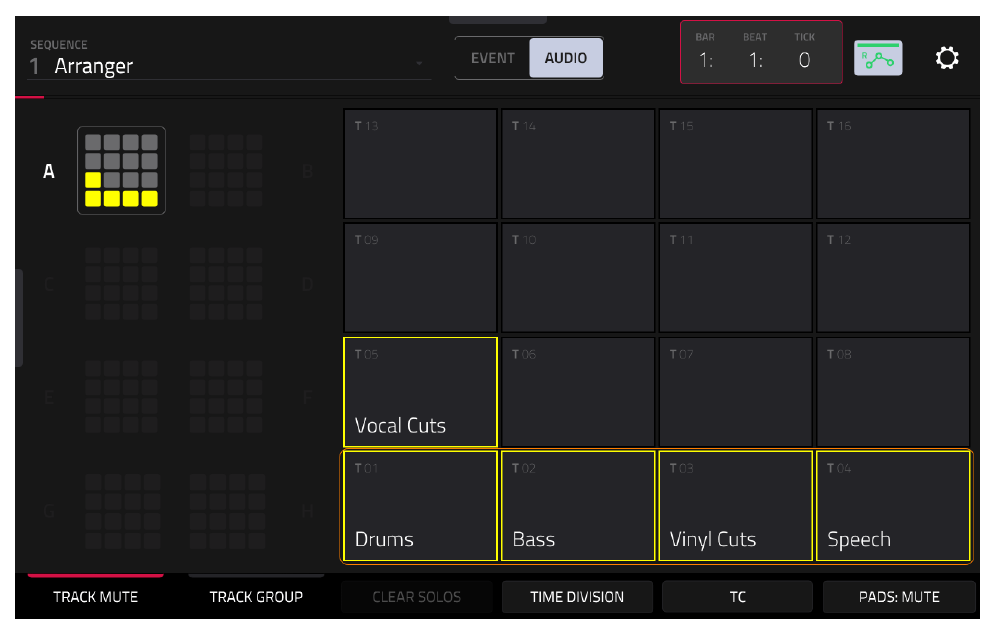The image size is (996, 636).
Task: Switch to the Track Mute tab
Action: click(x=95, y=597)
